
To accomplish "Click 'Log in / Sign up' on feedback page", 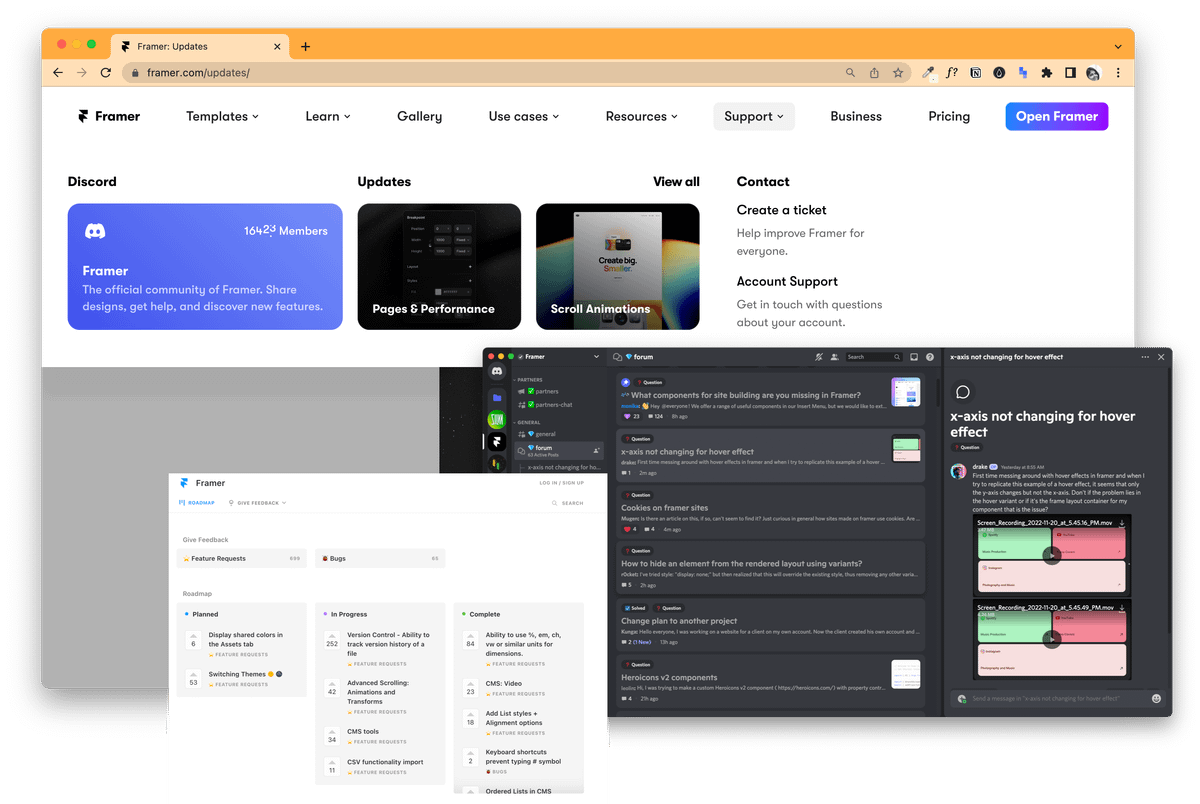I will click(562, 483).
